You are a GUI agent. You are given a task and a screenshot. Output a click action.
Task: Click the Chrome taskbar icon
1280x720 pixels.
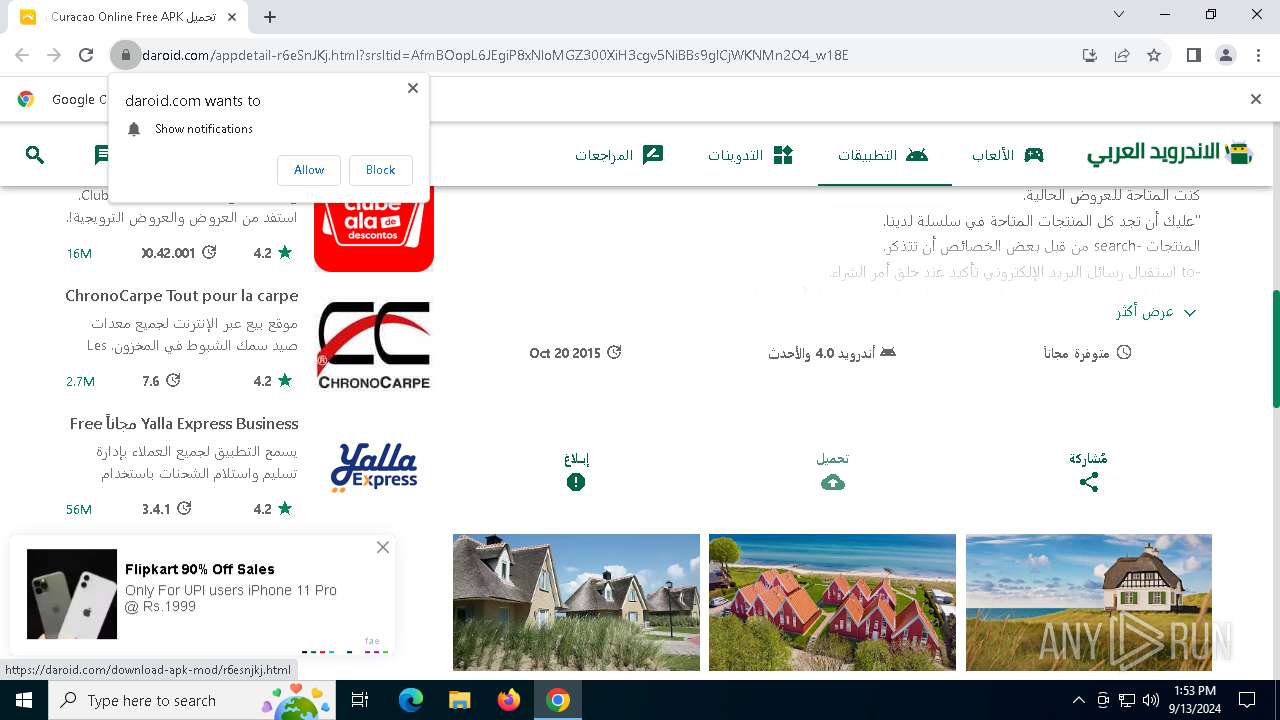coord(558,700)
